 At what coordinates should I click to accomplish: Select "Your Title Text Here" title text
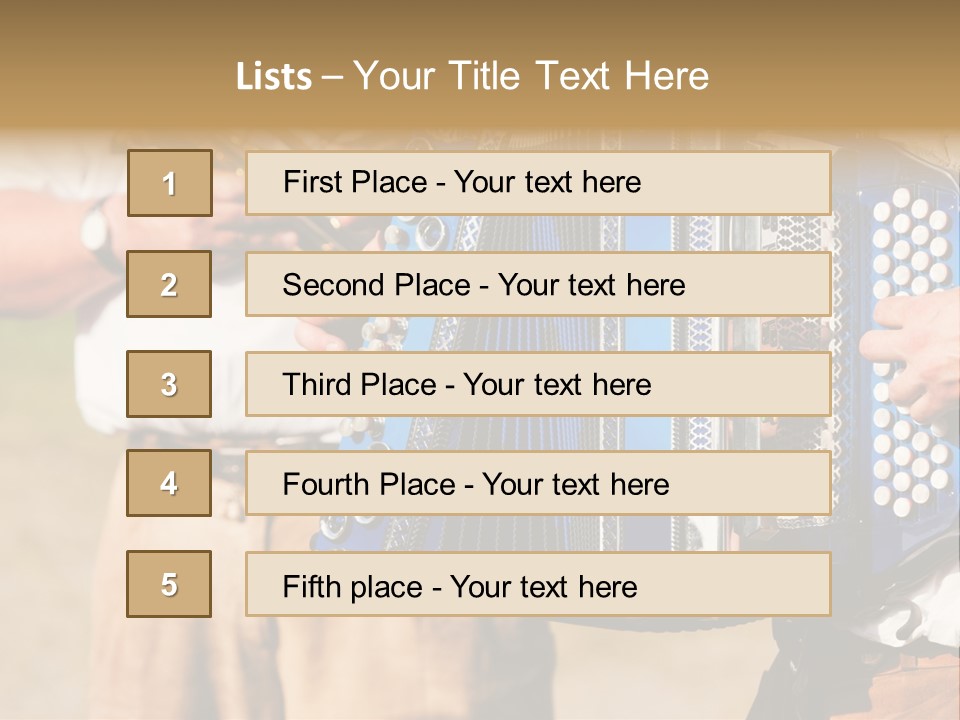click(x=531, y=76)
